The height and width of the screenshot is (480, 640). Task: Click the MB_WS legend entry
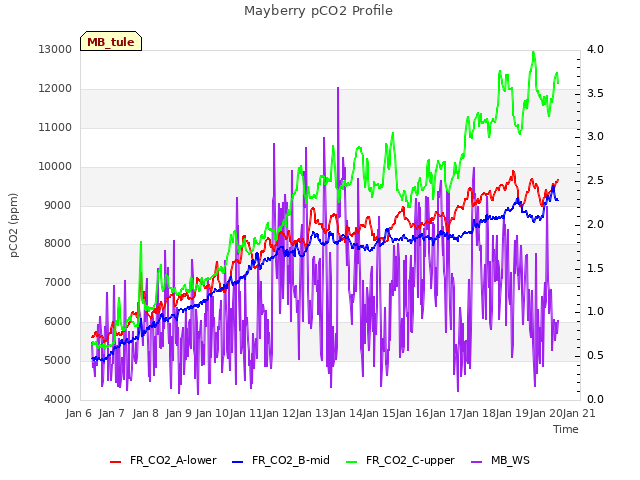tap(500, 460)
